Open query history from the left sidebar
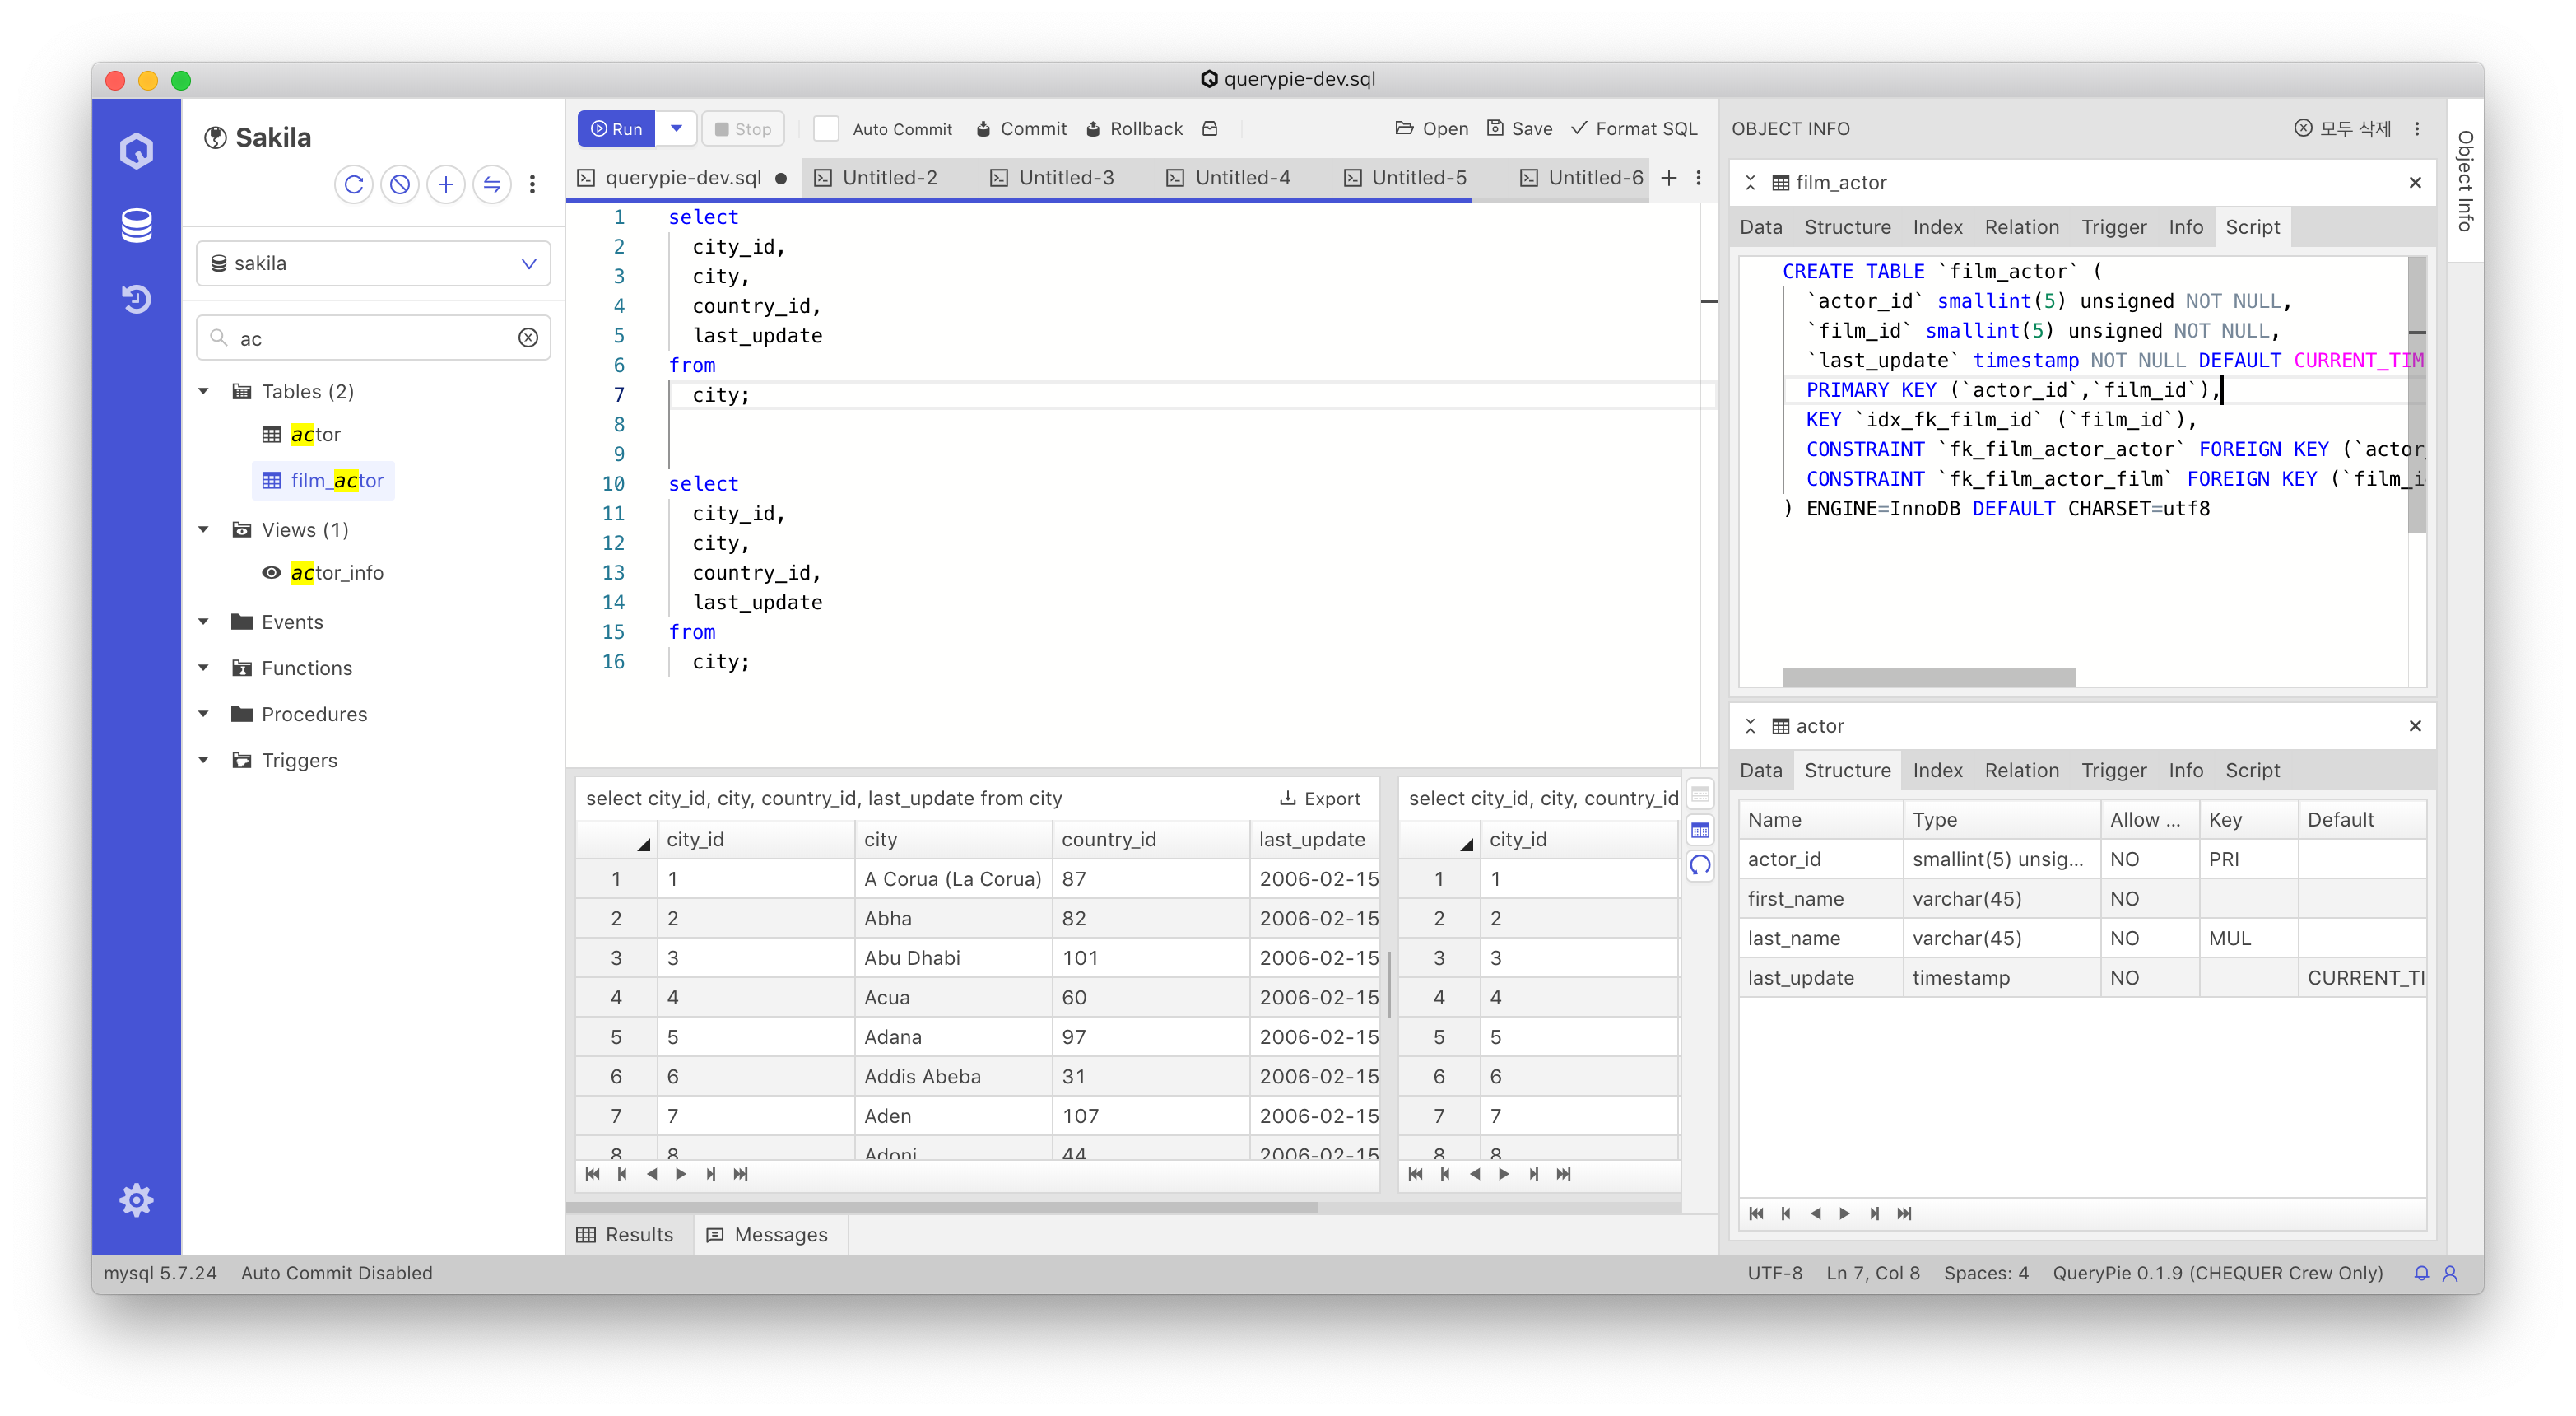This screenshot has width=2576, height=1416. (136, 298)
